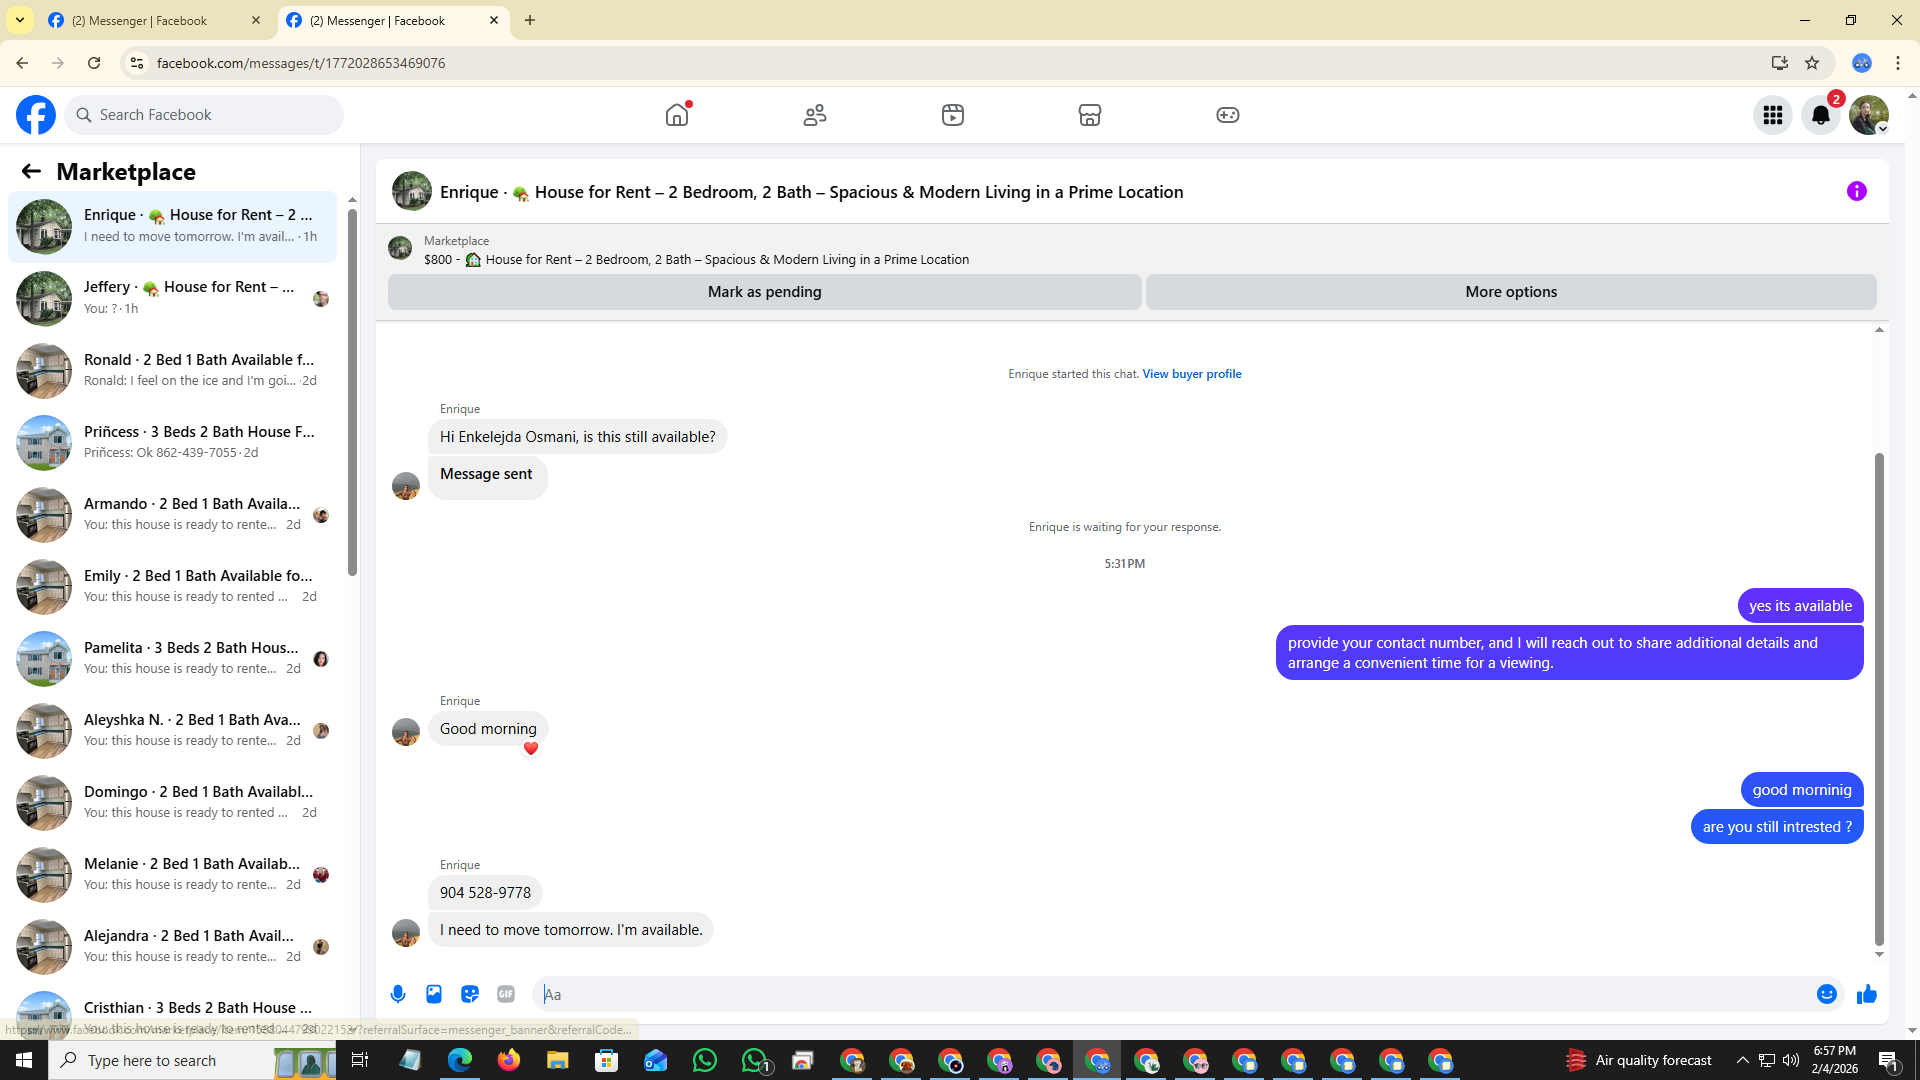Go to the Marketplace tab in top navigation

click(x=1089, y=115)
